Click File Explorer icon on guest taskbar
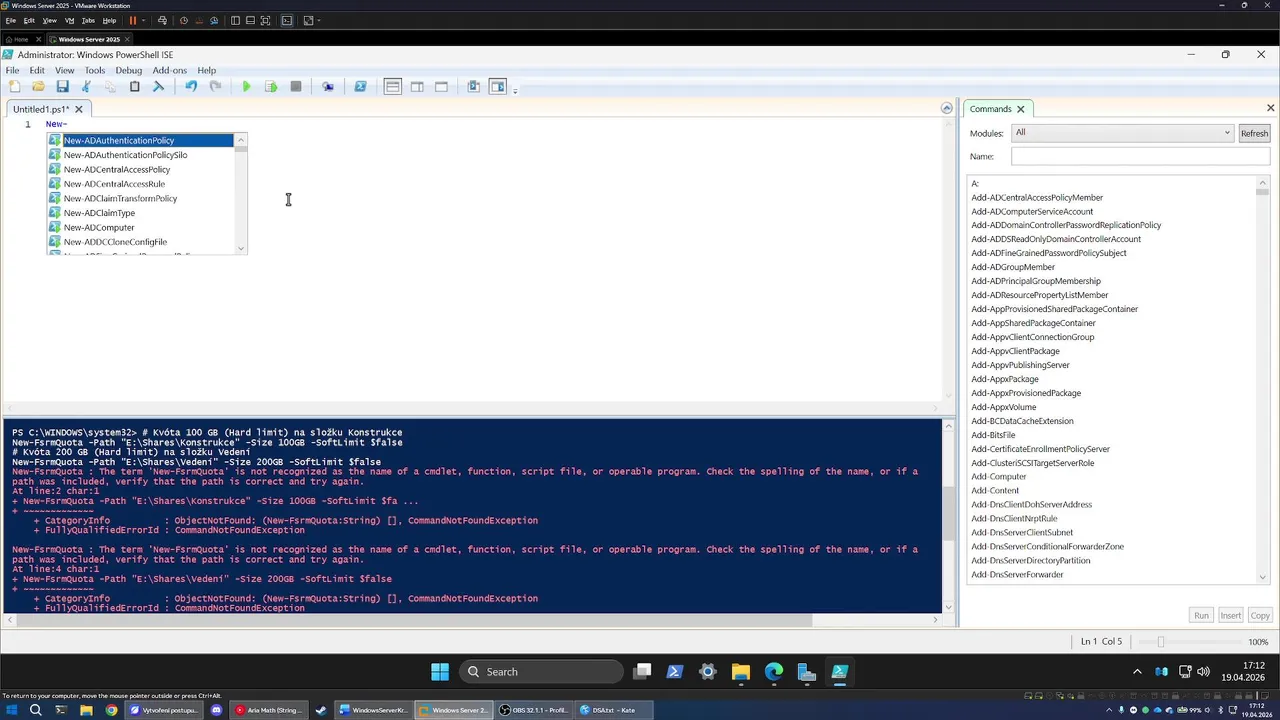 click(x=740, y=672)
